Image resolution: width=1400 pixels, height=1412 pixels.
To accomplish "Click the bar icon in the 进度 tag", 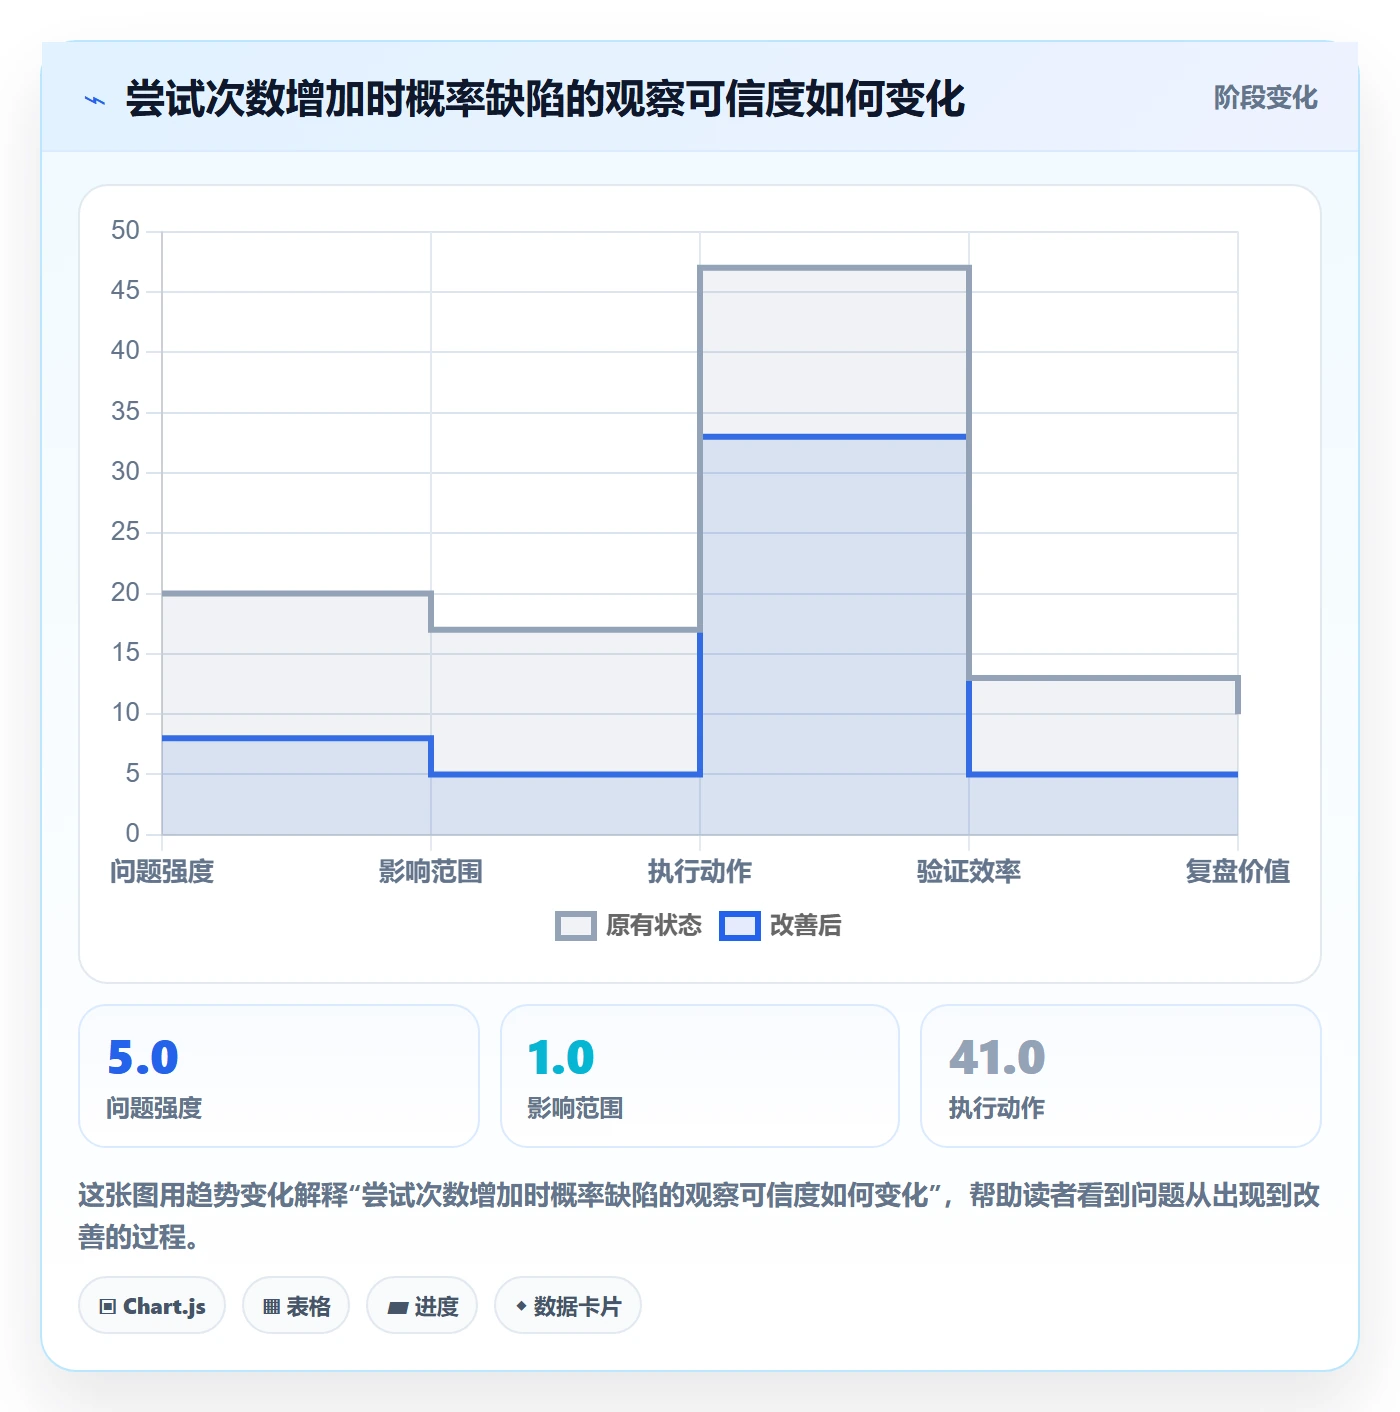I will (398, 1307).
